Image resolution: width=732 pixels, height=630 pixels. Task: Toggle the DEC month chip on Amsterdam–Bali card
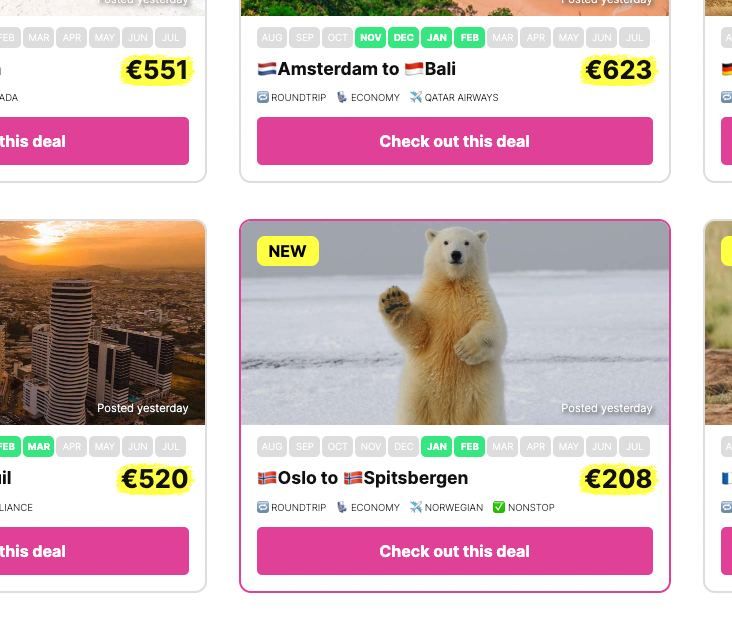(403, 37)
